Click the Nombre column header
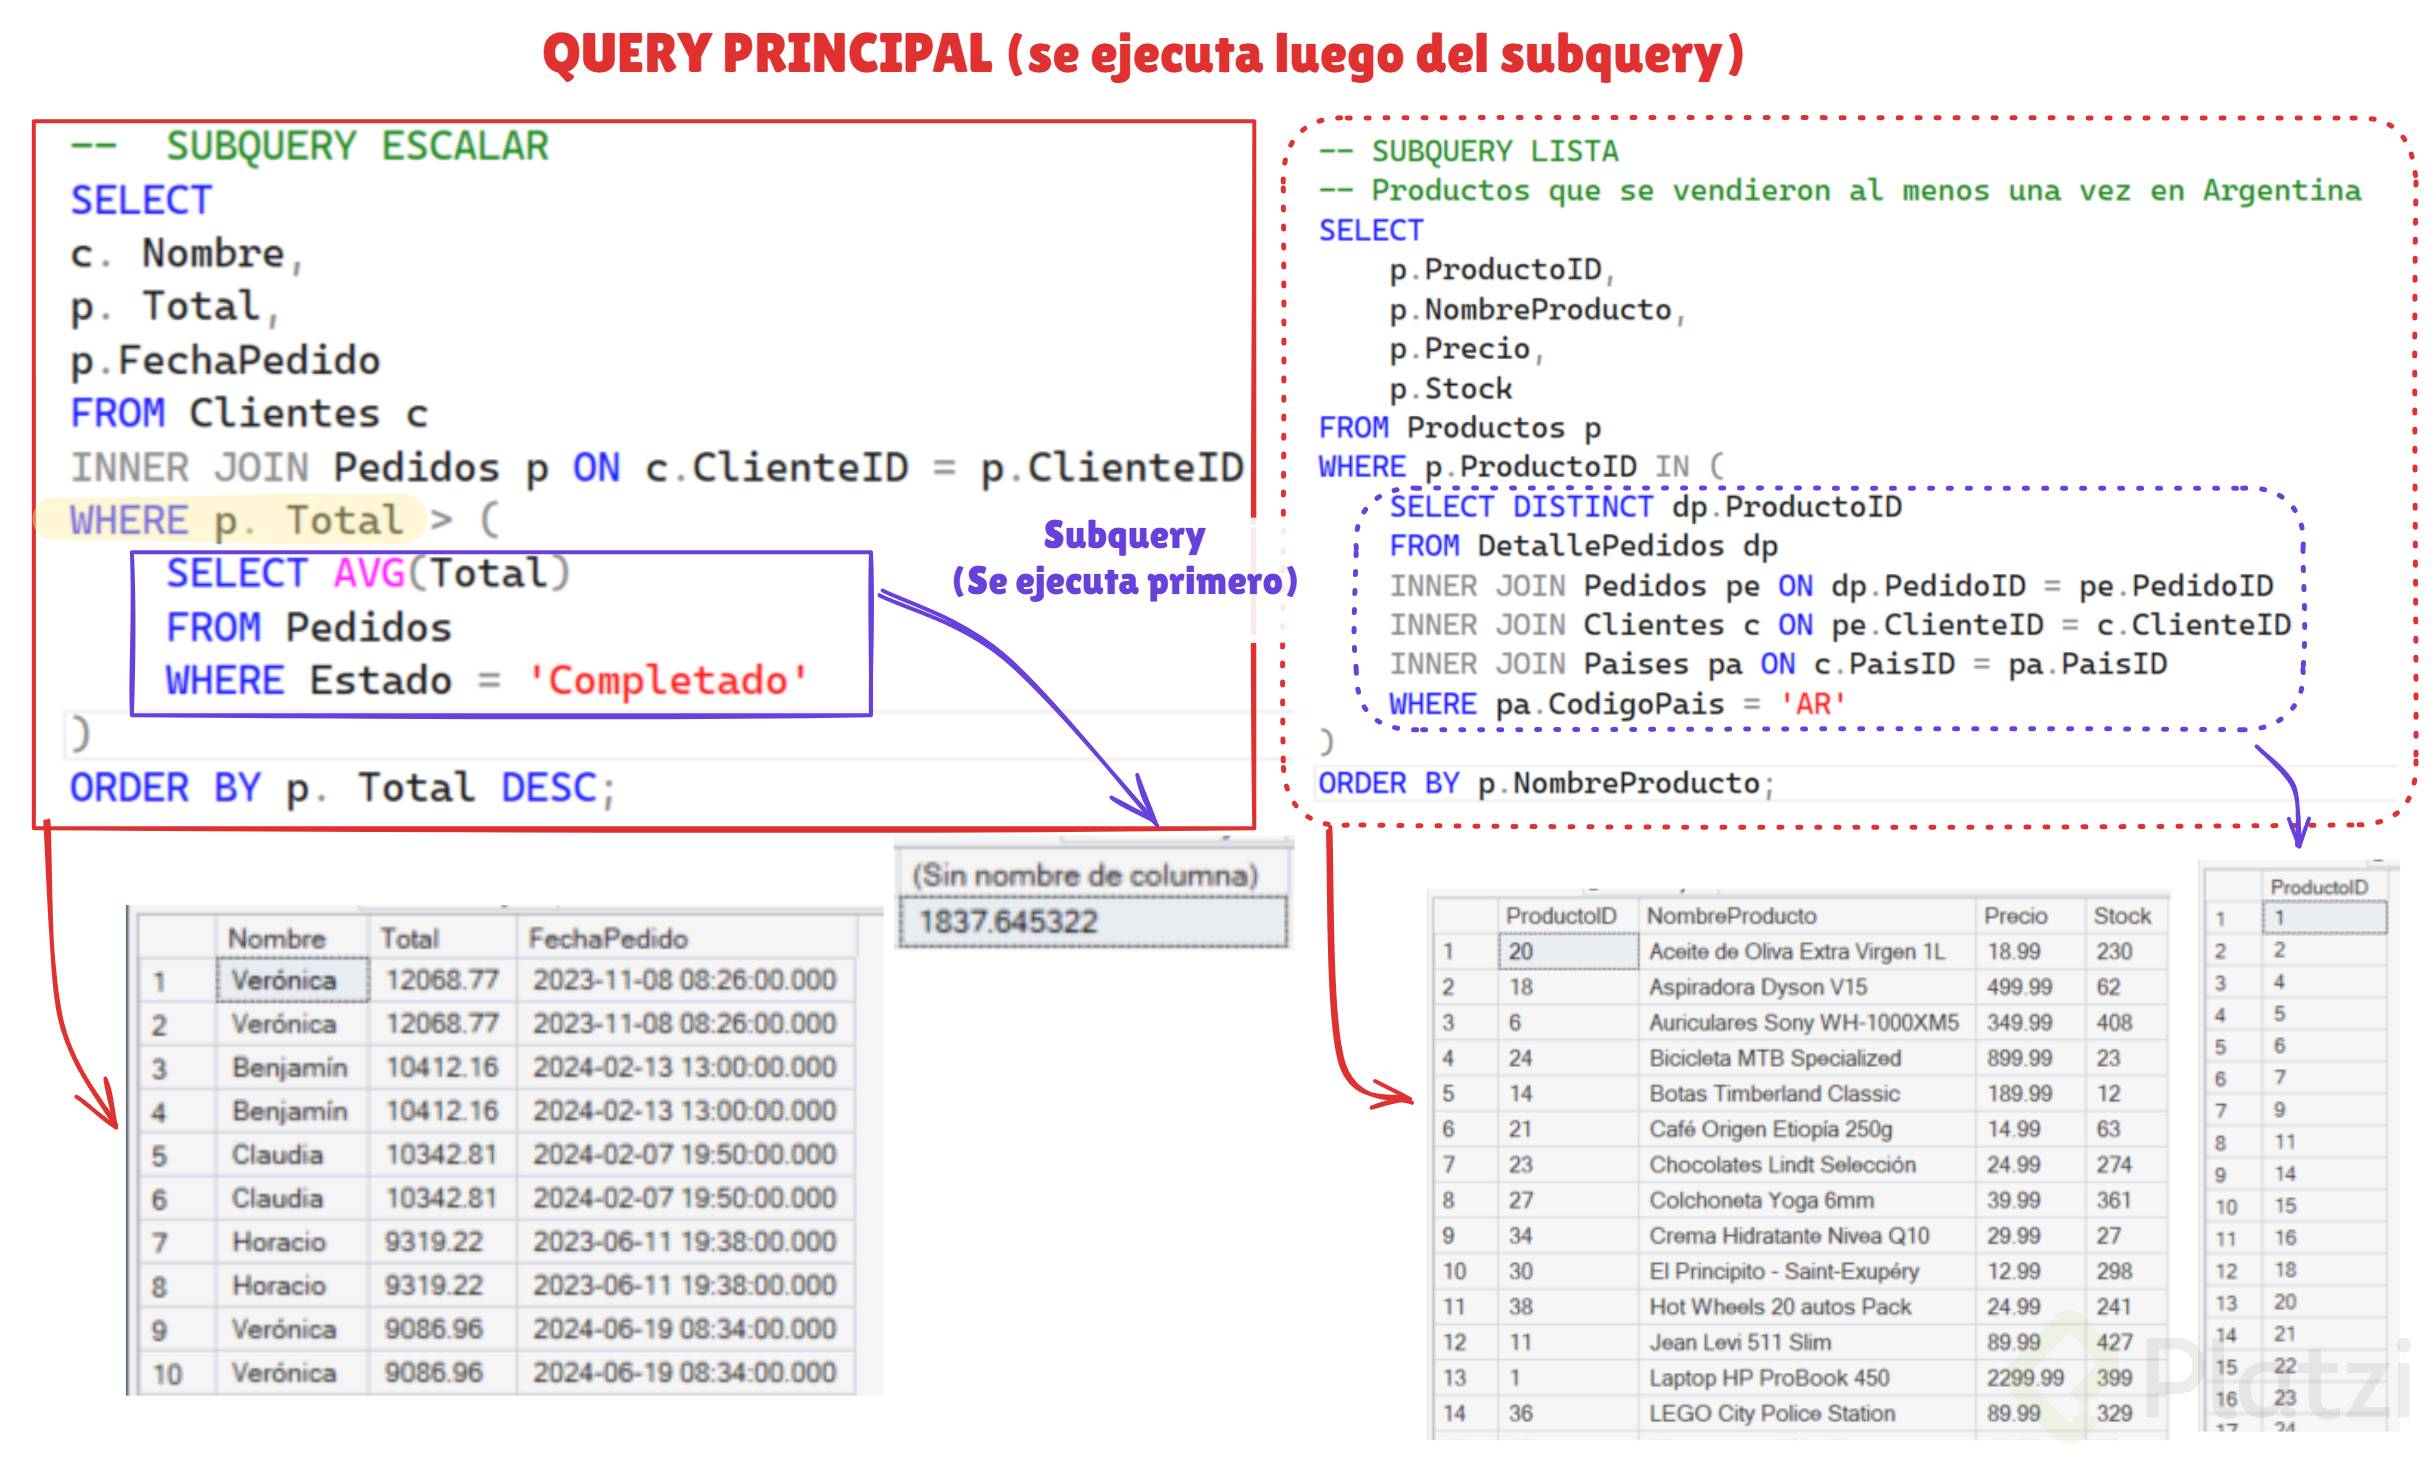Image resolution: width=2436 pixels, height=1460 pixels. pyautogui.click(x=277, y=939)
